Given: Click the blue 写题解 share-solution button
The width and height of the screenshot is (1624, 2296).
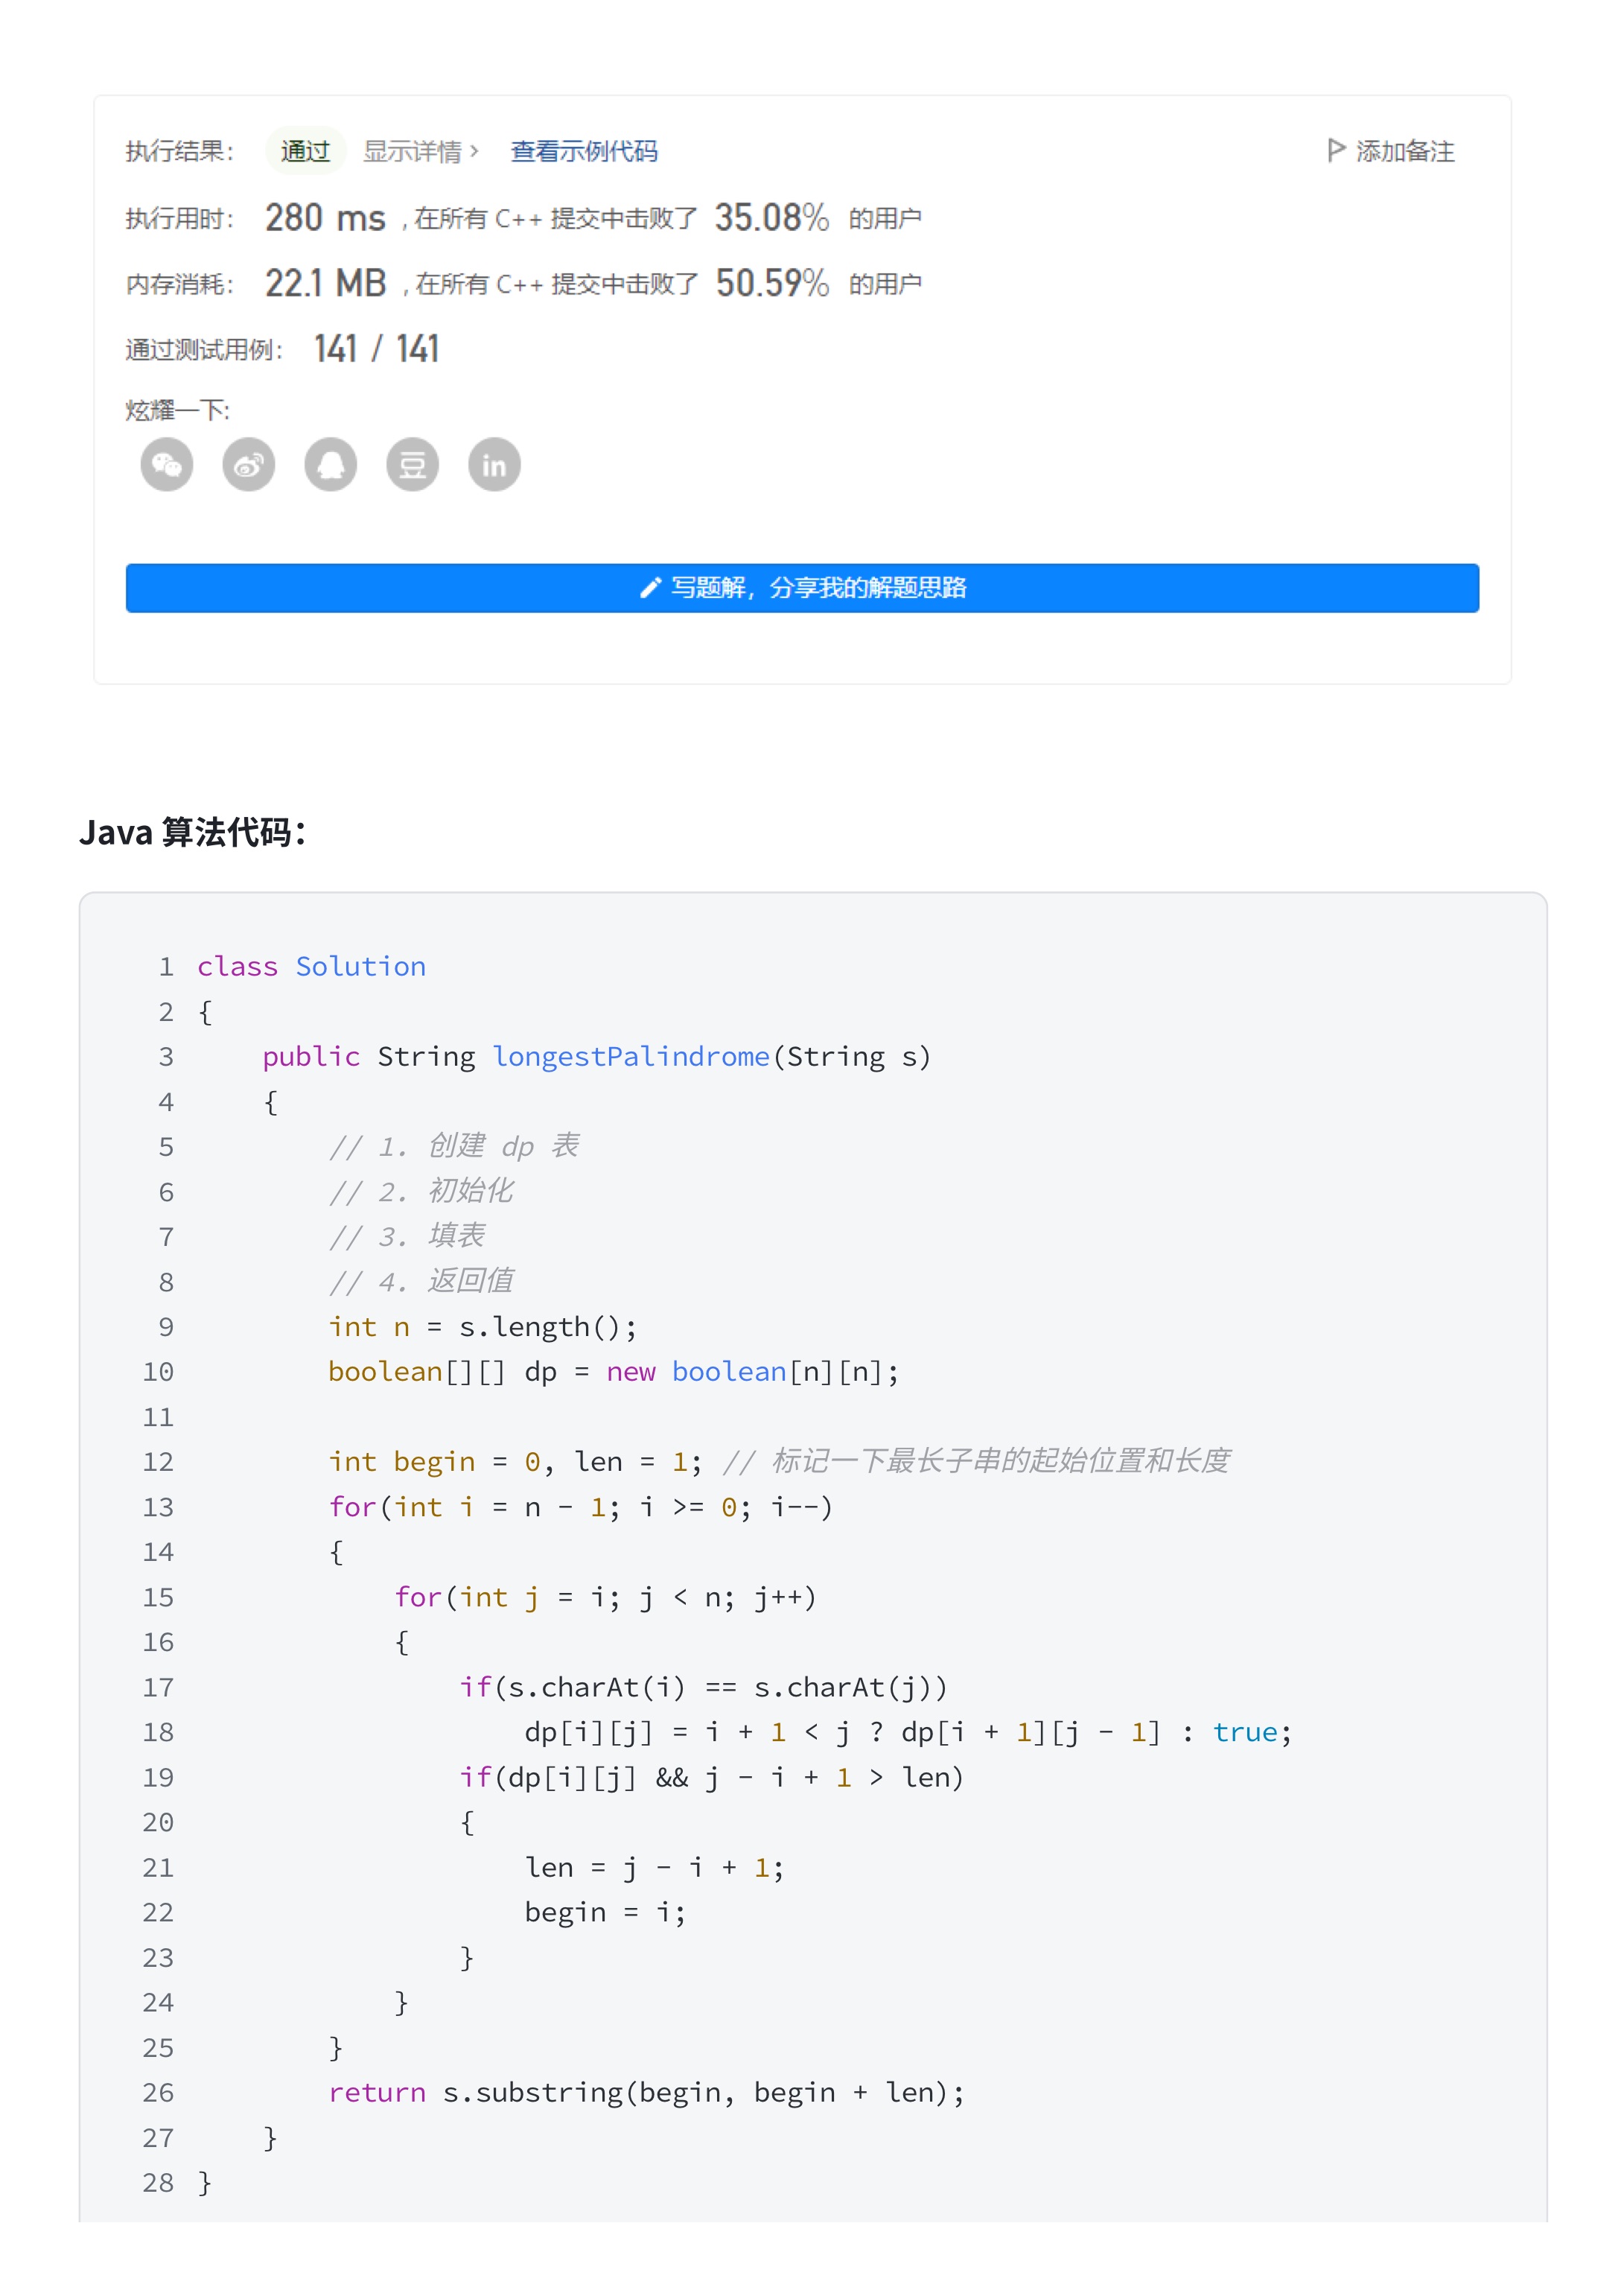Looking at the screenshot, I should coord(802,588).
